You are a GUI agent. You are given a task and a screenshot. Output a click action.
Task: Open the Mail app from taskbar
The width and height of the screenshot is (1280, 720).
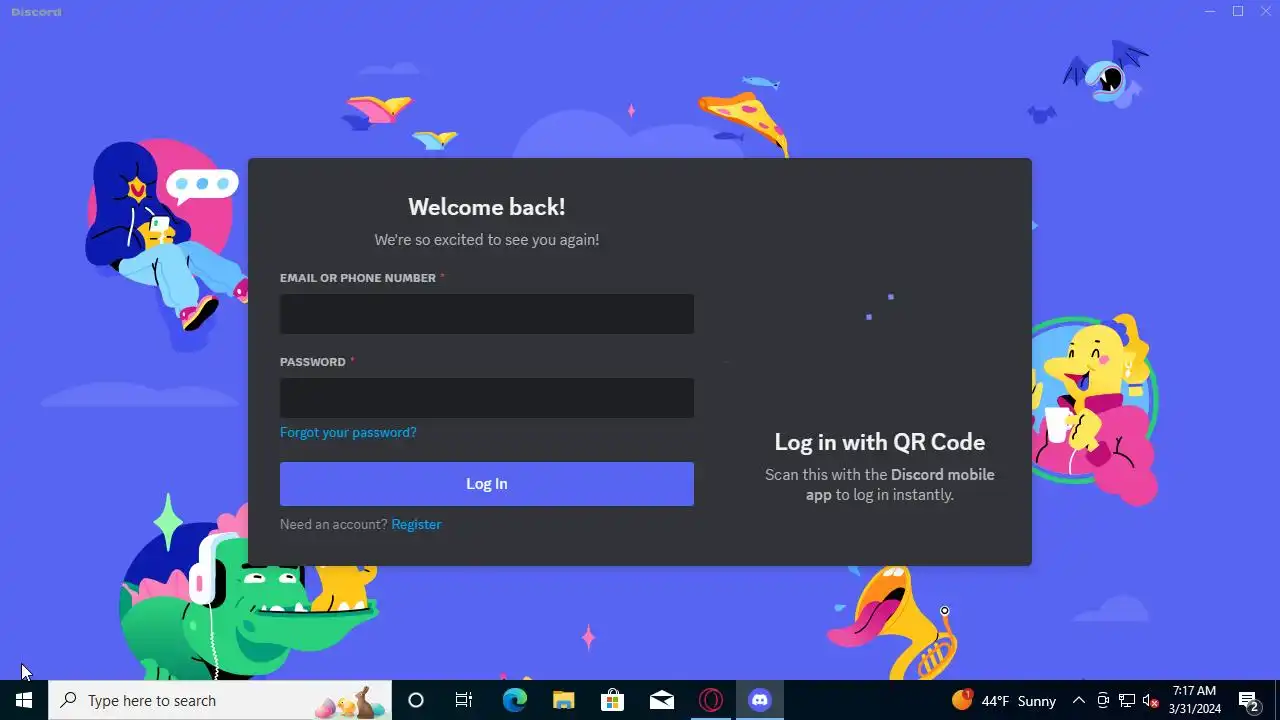coord(661,700)
